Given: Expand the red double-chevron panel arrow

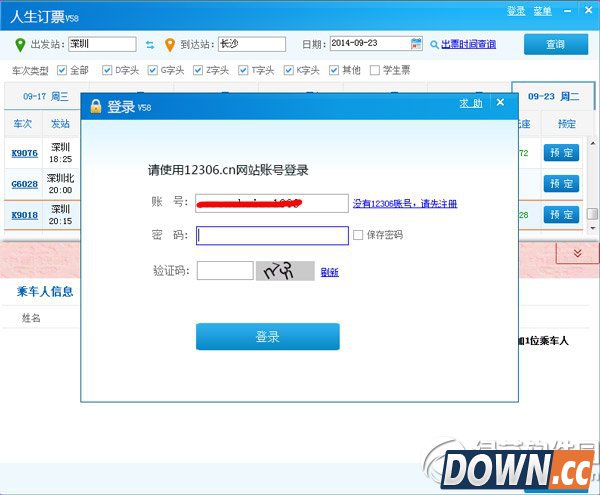Looking at the screenshot, I should coord(577,253).
